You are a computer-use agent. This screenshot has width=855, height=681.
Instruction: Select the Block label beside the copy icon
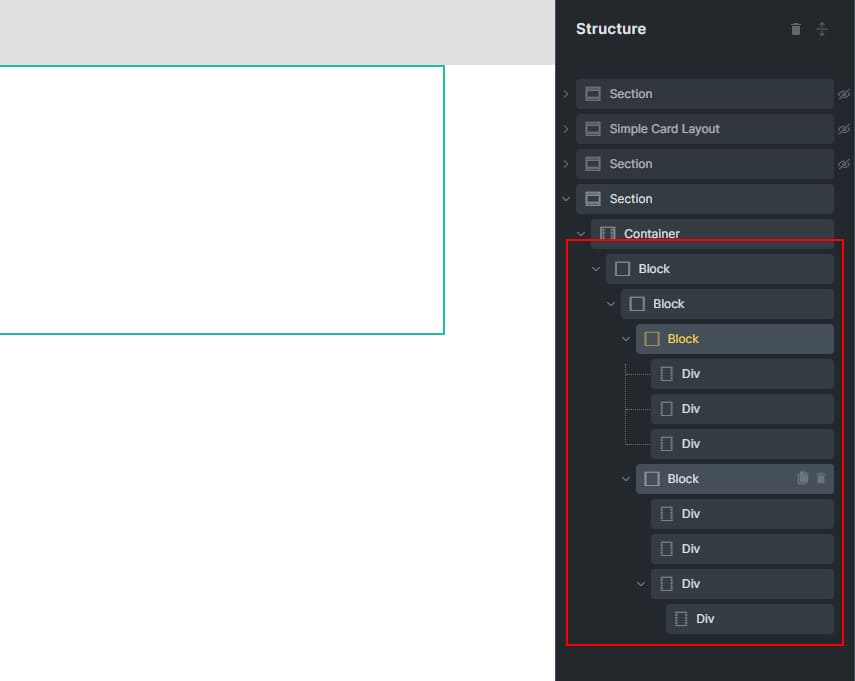(683, 478)
